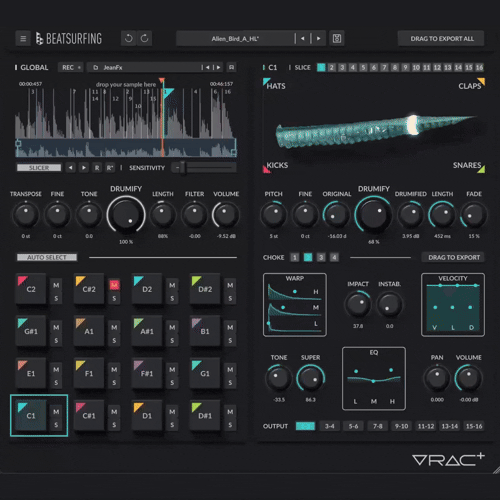
Task: Click the save icon beside the JeanFx sample field
Action: [x=231, y=67]
